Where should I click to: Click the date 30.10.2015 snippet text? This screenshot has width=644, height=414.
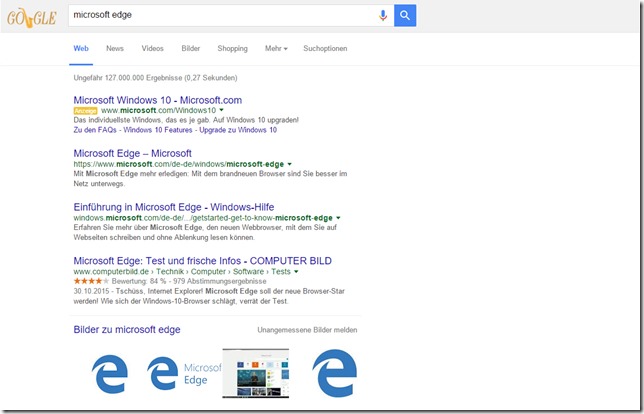209,296
